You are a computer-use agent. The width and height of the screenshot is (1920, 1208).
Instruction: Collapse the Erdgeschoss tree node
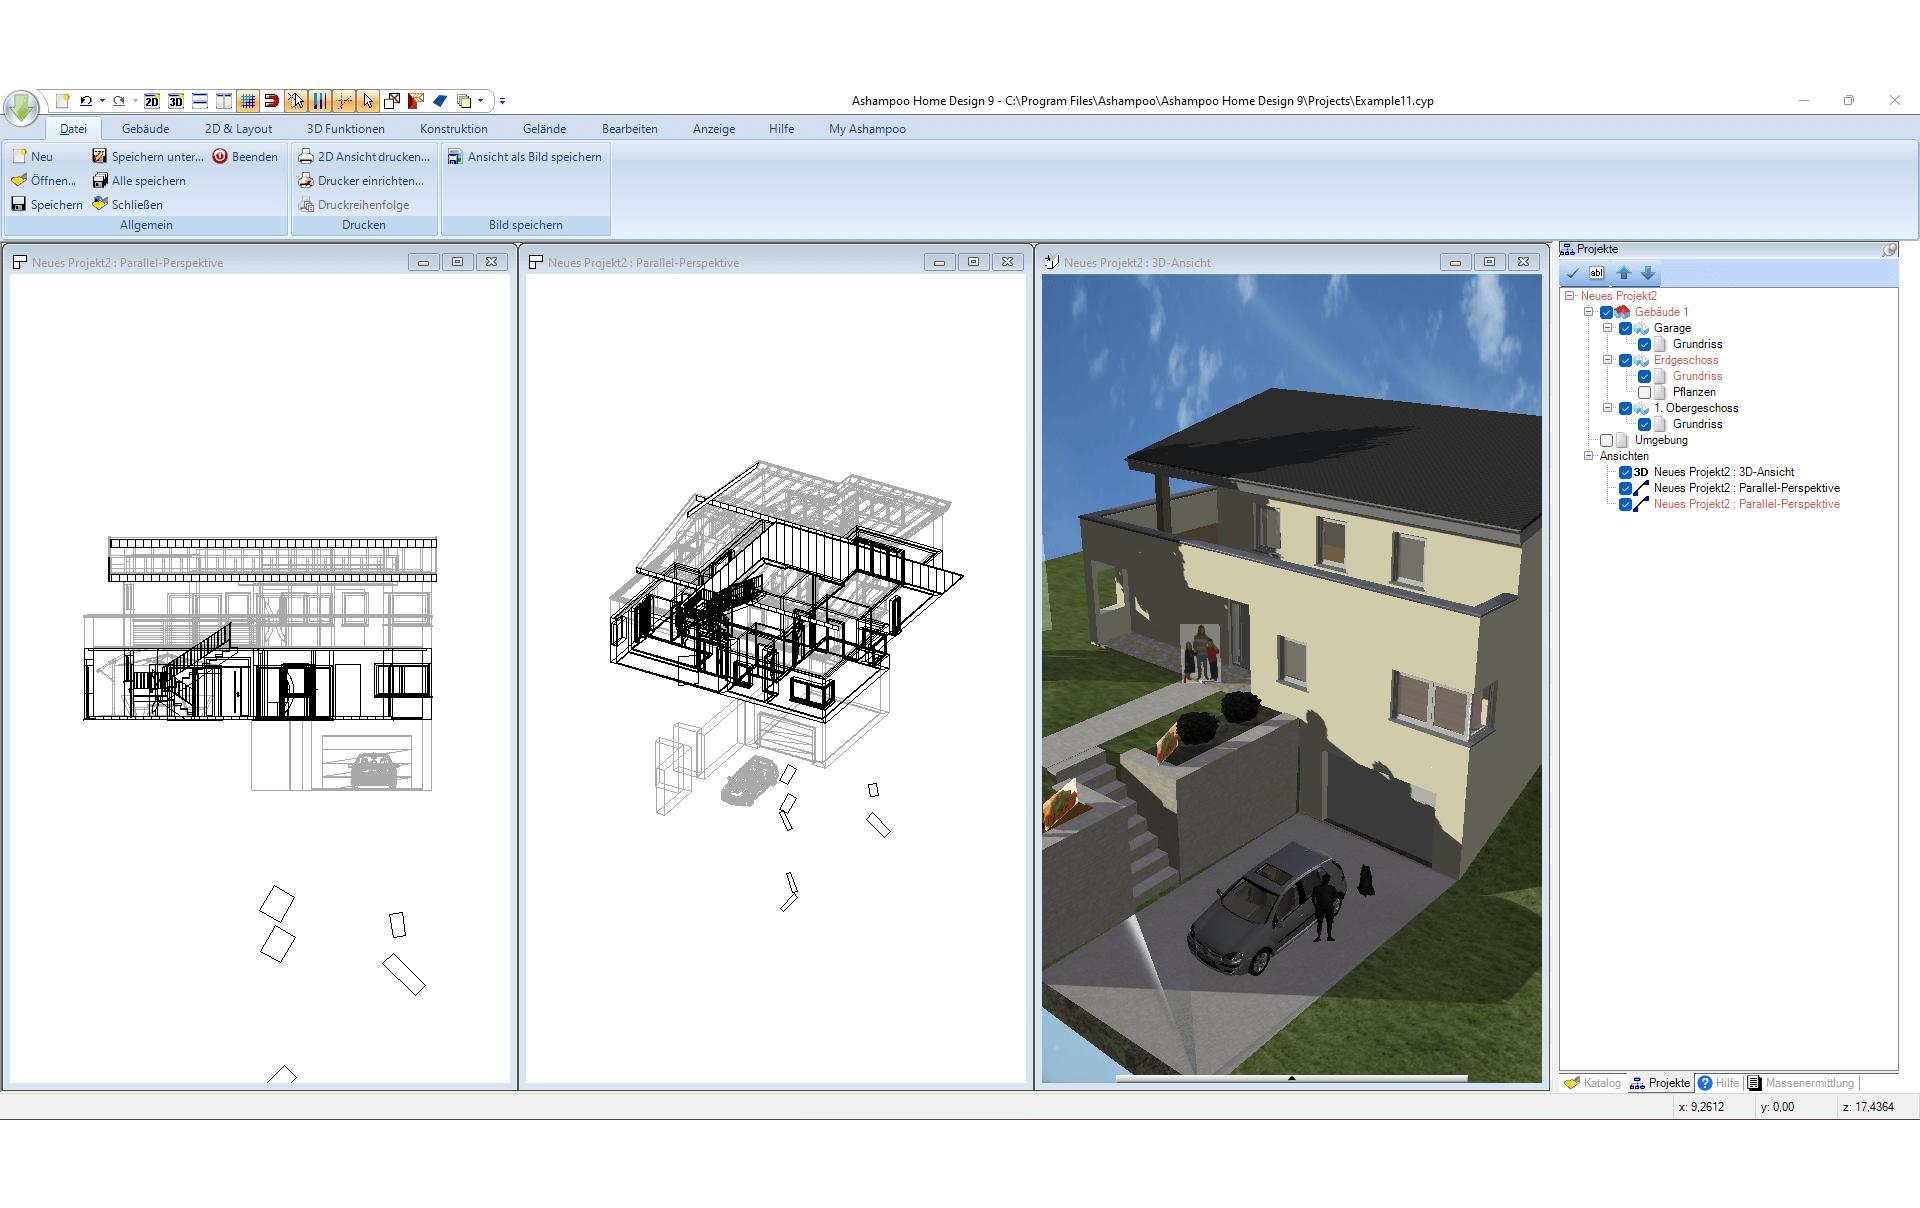coord(1608,360)
